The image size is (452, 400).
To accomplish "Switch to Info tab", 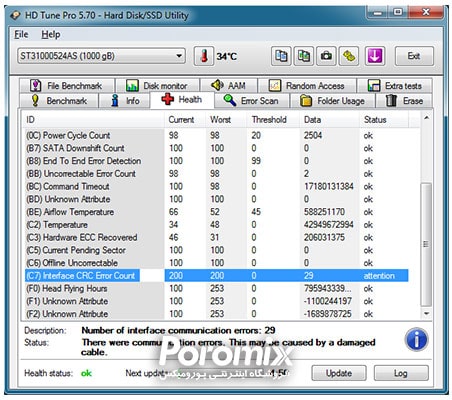I will tap(125, 101).
